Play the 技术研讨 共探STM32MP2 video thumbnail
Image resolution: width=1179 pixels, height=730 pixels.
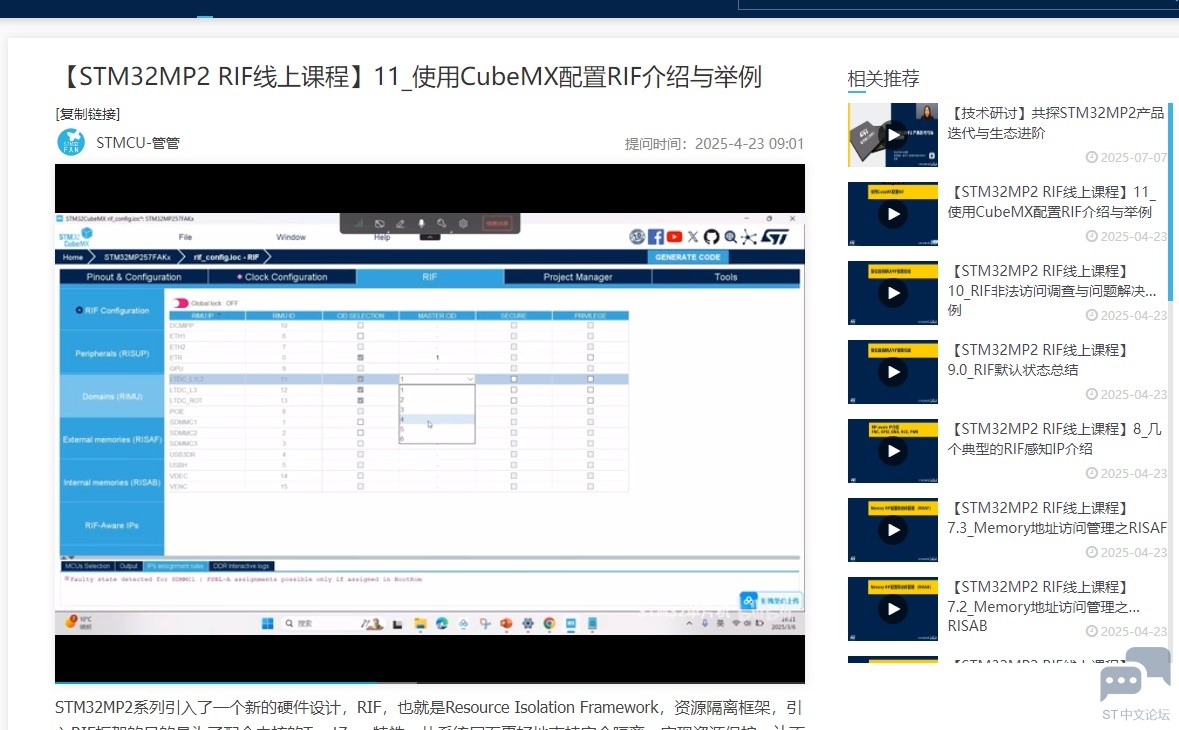(893, 135)
